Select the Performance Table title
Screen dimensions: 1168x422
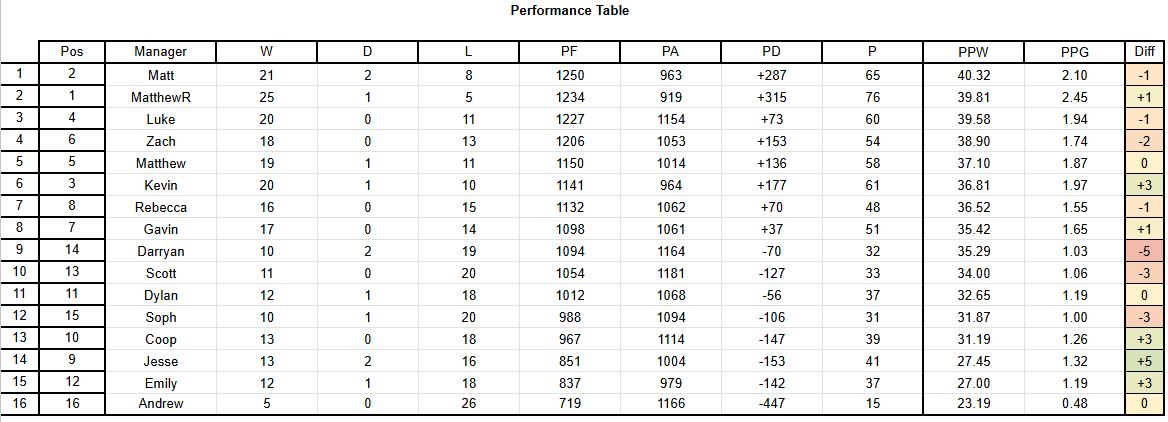click(570, 10)
